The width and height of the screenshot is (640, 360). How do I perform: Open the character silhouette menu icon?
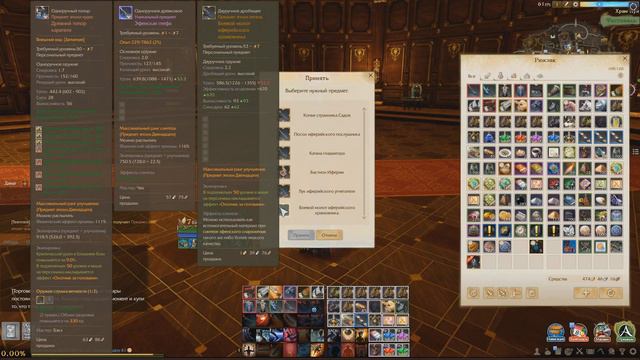click(x=537, y=351)
